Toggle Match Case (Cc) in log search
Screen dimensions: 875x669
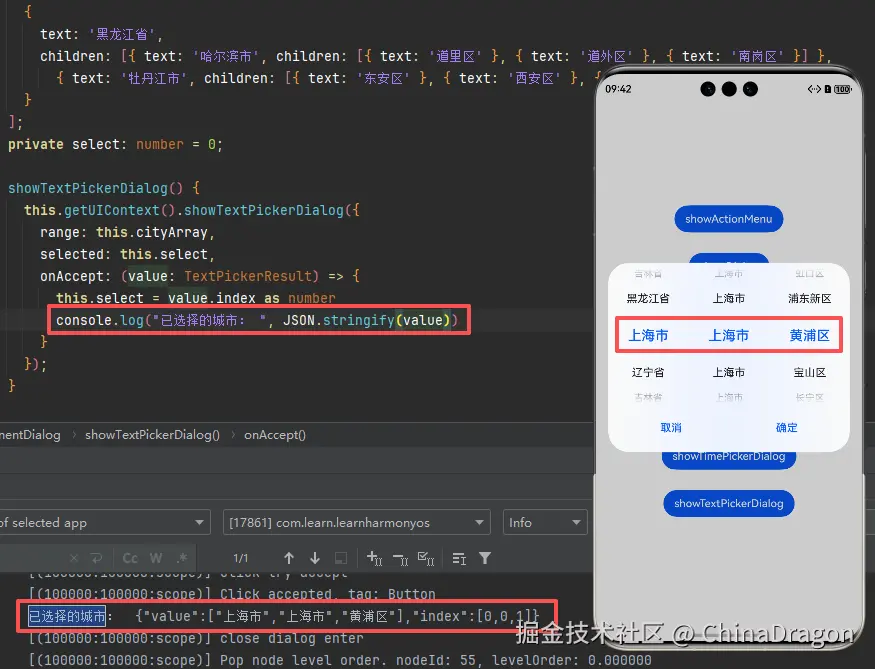click(130, 558)
